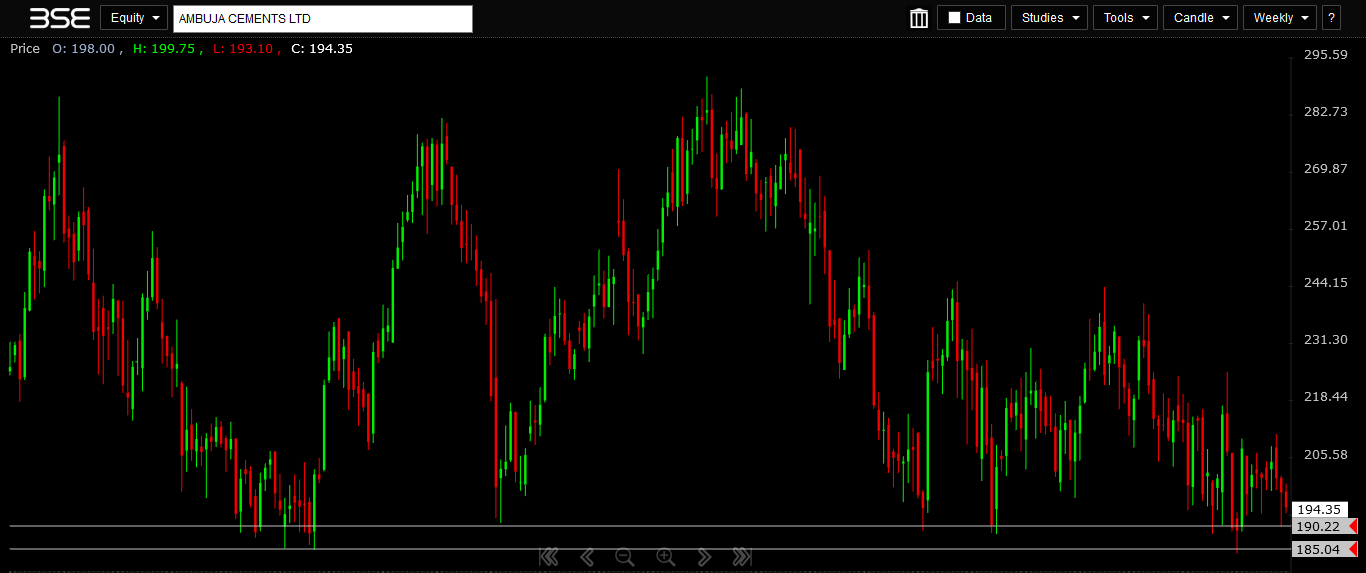Image resolution: width=1366 pixels, height=573 pixels.
Task: Open the Weekly interval dropdown
Action: [x=1279, y=18]
